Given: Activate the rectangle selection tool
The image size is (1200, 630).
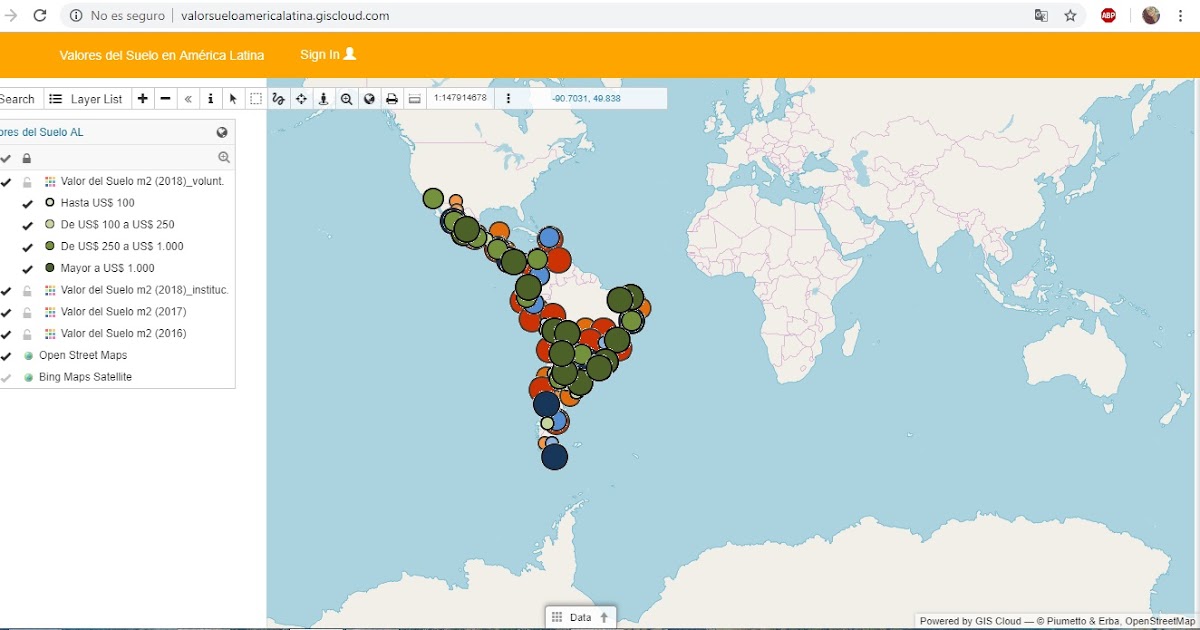Looking at the screenshot, I should (x=256, y=99).
